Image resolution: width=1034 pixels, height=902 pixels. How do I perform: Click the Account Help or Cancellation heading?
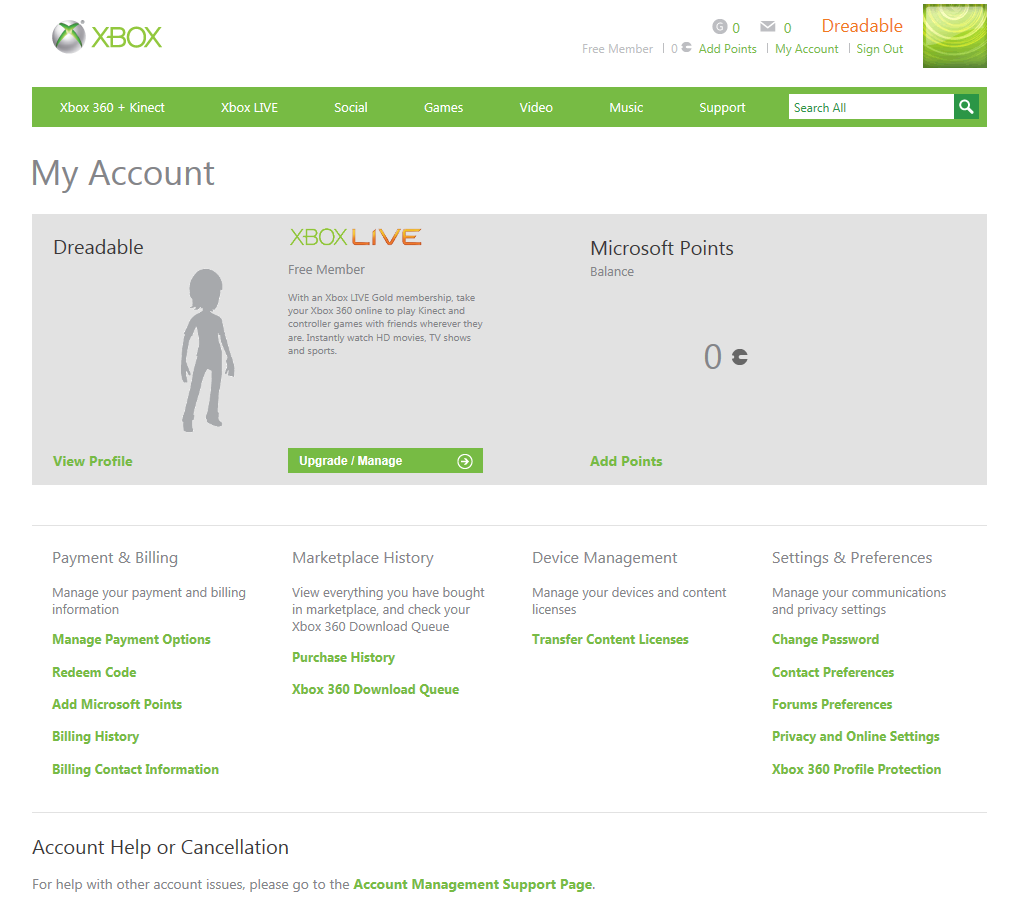[160, 847]
